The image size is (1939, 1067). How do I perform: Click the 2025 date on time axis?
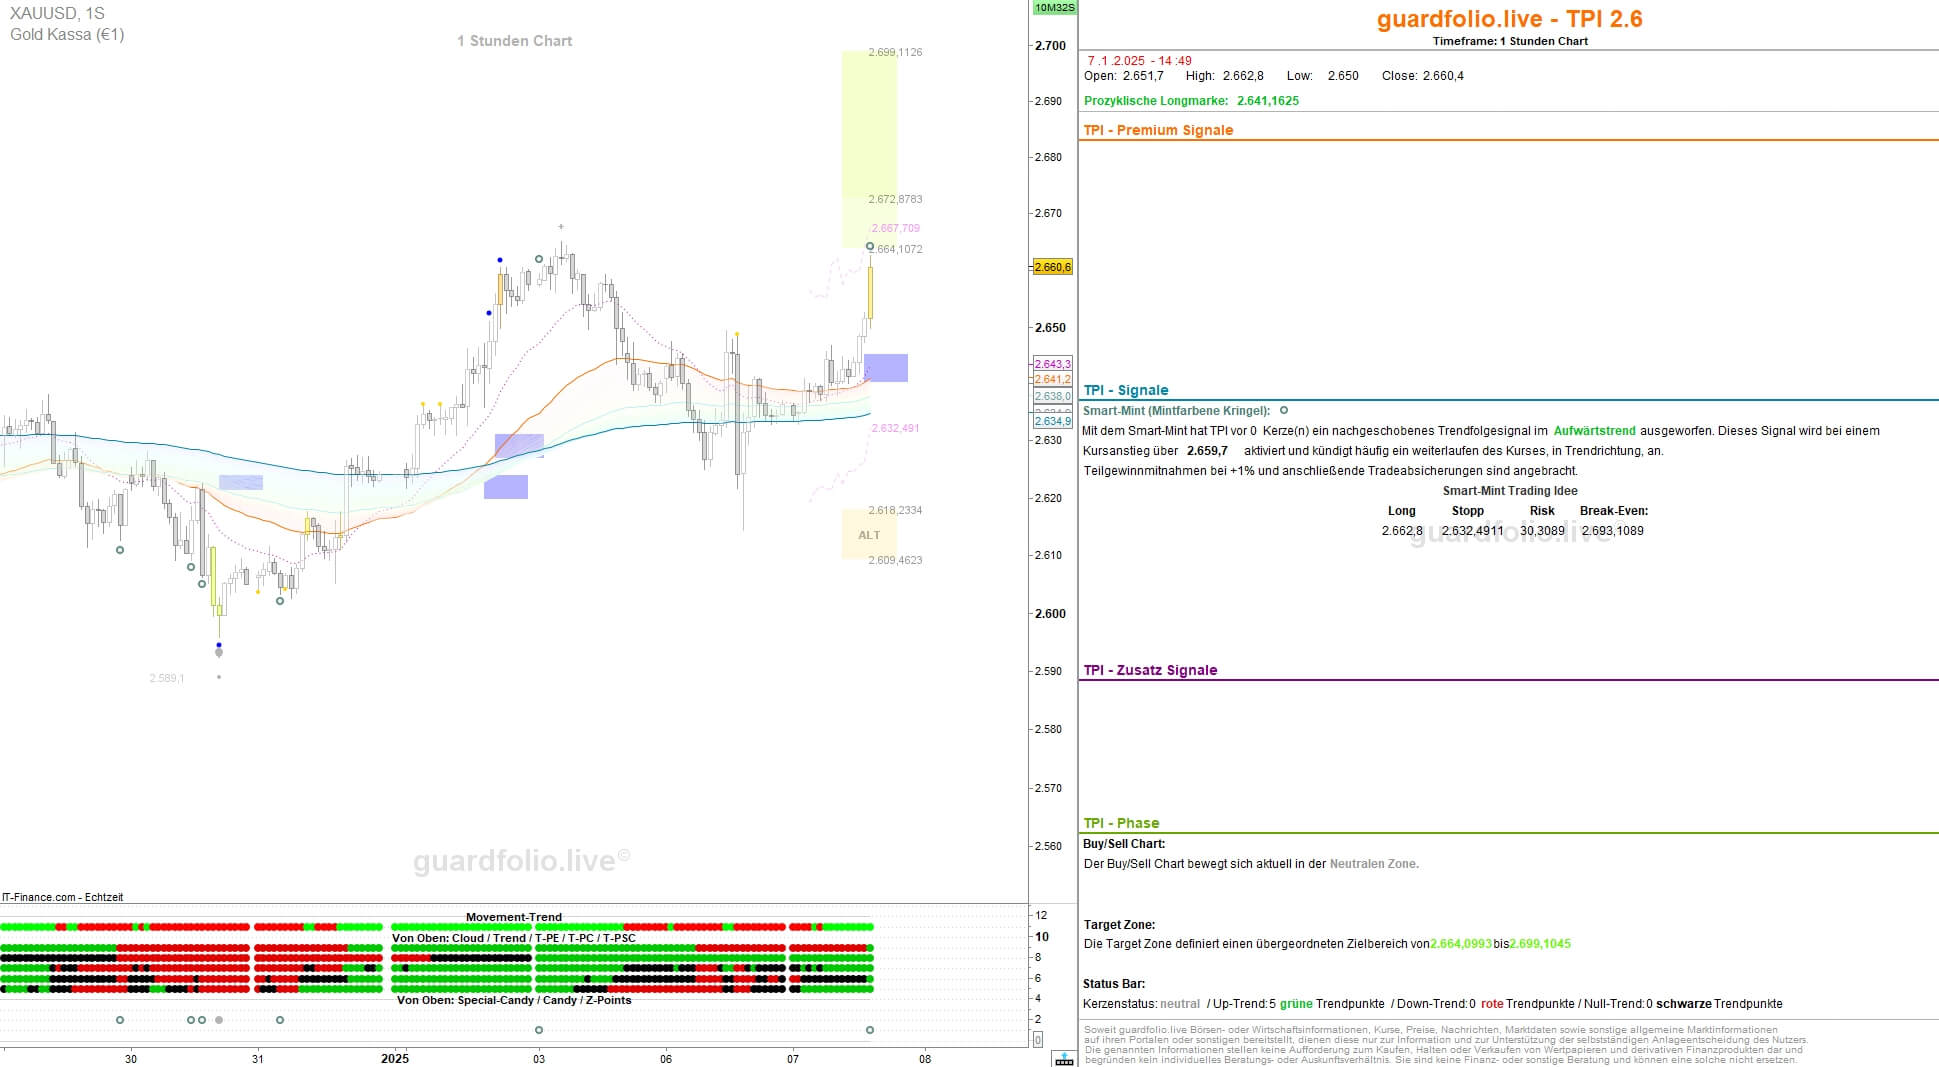[395, 1058]
